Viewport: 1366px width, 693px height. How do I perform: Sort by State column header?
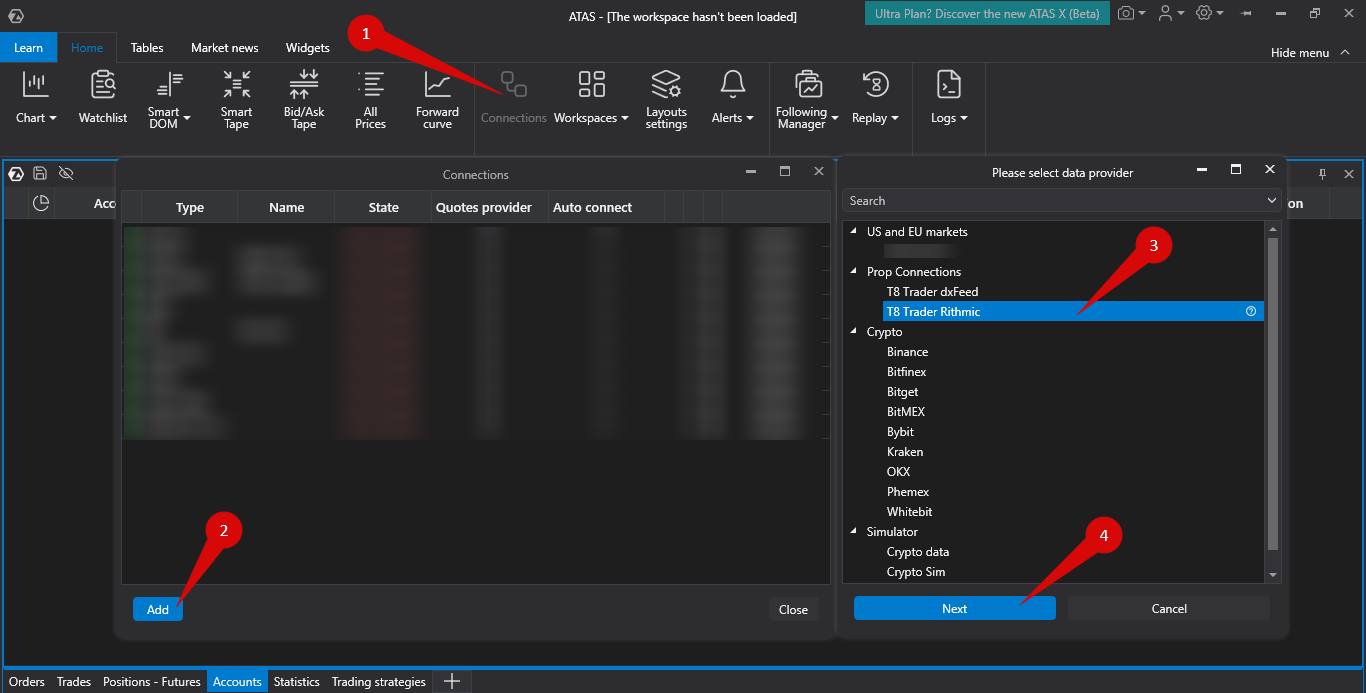[384, 207]
